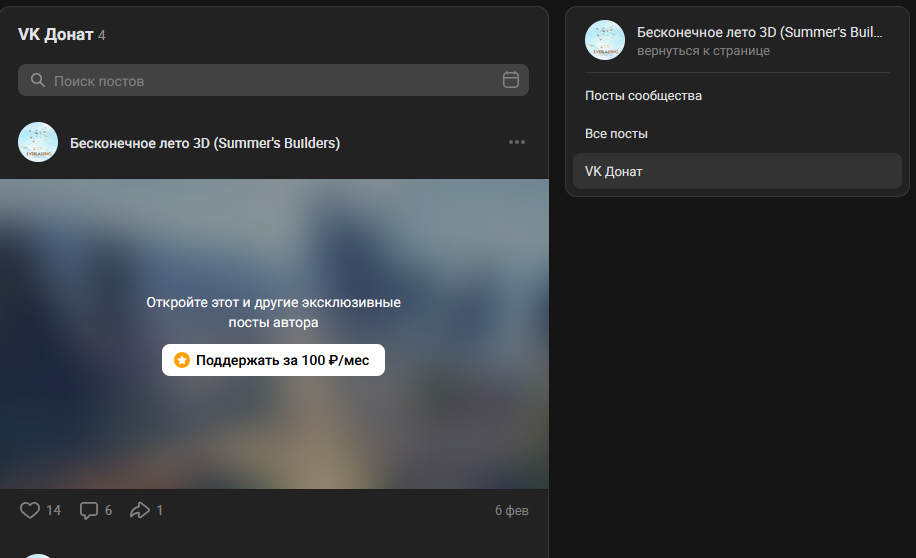This screenshot has width=916, height=558.
Task: Click the comment count "6"
Action: point(108,511)
